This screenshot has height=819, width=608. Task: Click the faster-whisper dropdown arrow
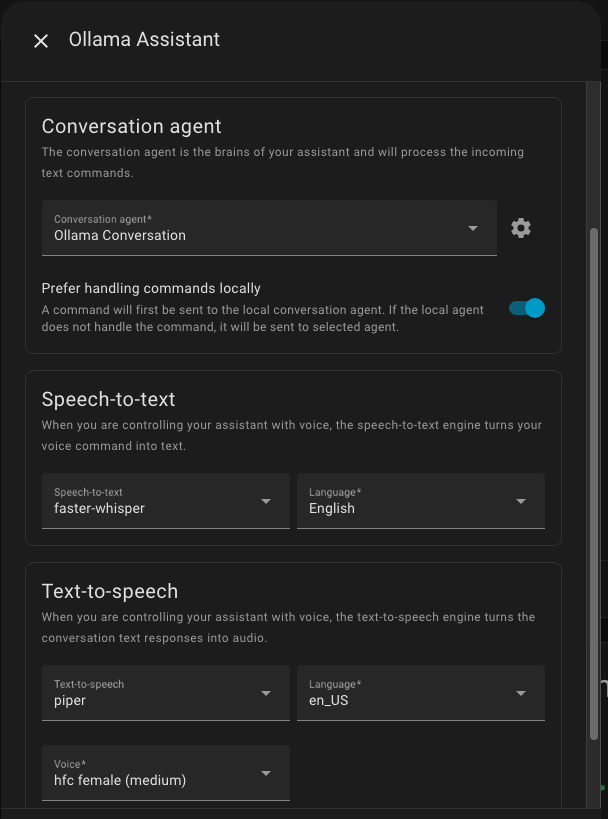click(266, 501)
